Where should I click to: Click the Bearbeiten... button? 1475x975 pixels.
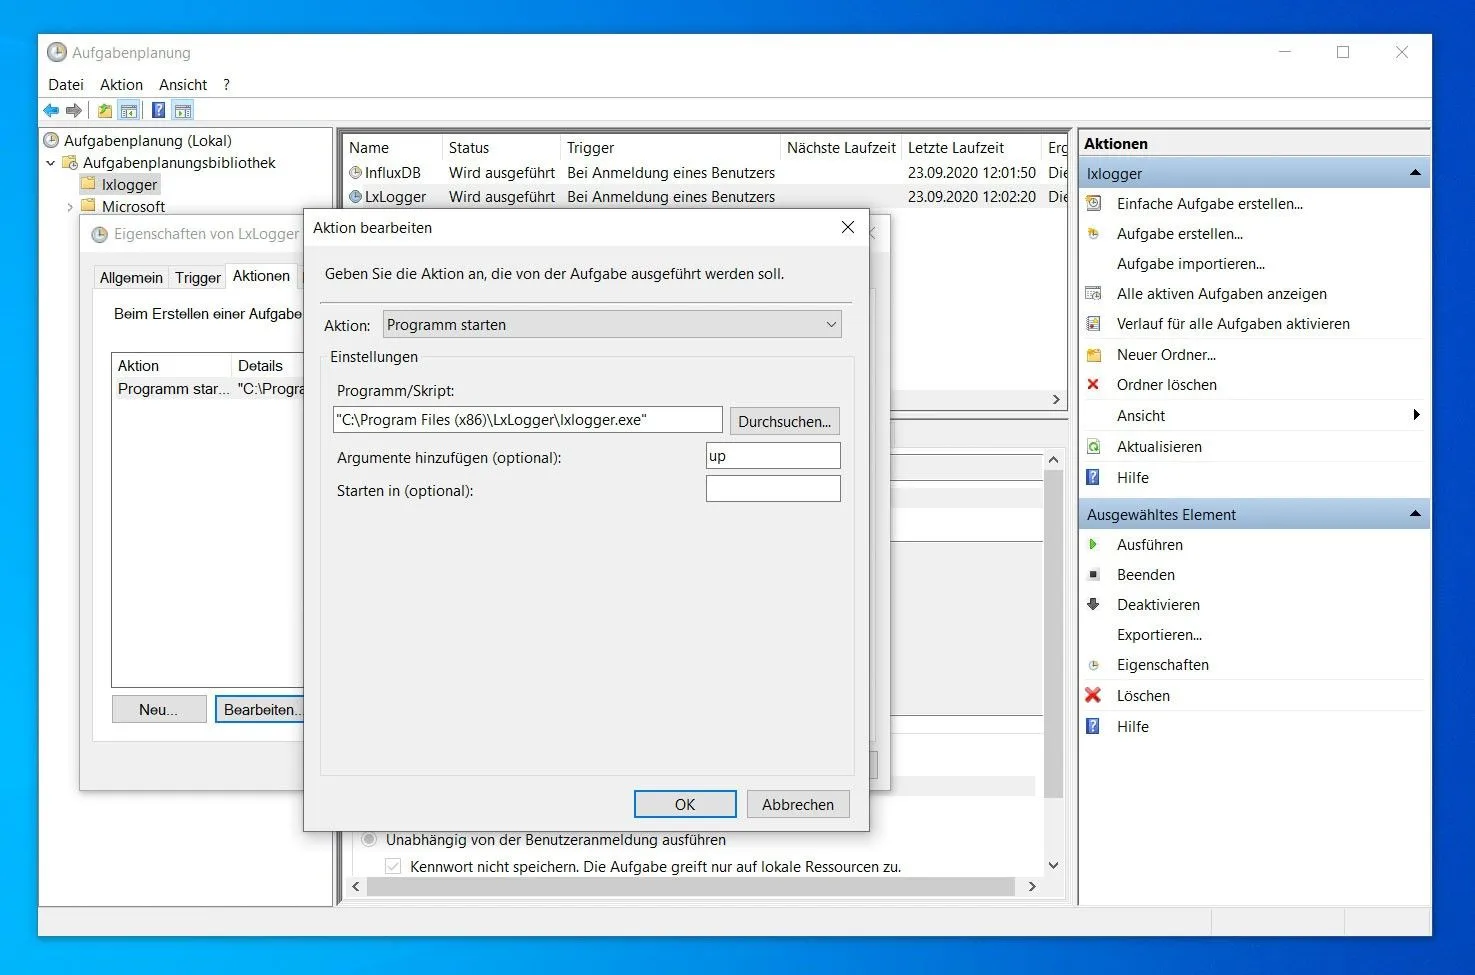point(259,709)
